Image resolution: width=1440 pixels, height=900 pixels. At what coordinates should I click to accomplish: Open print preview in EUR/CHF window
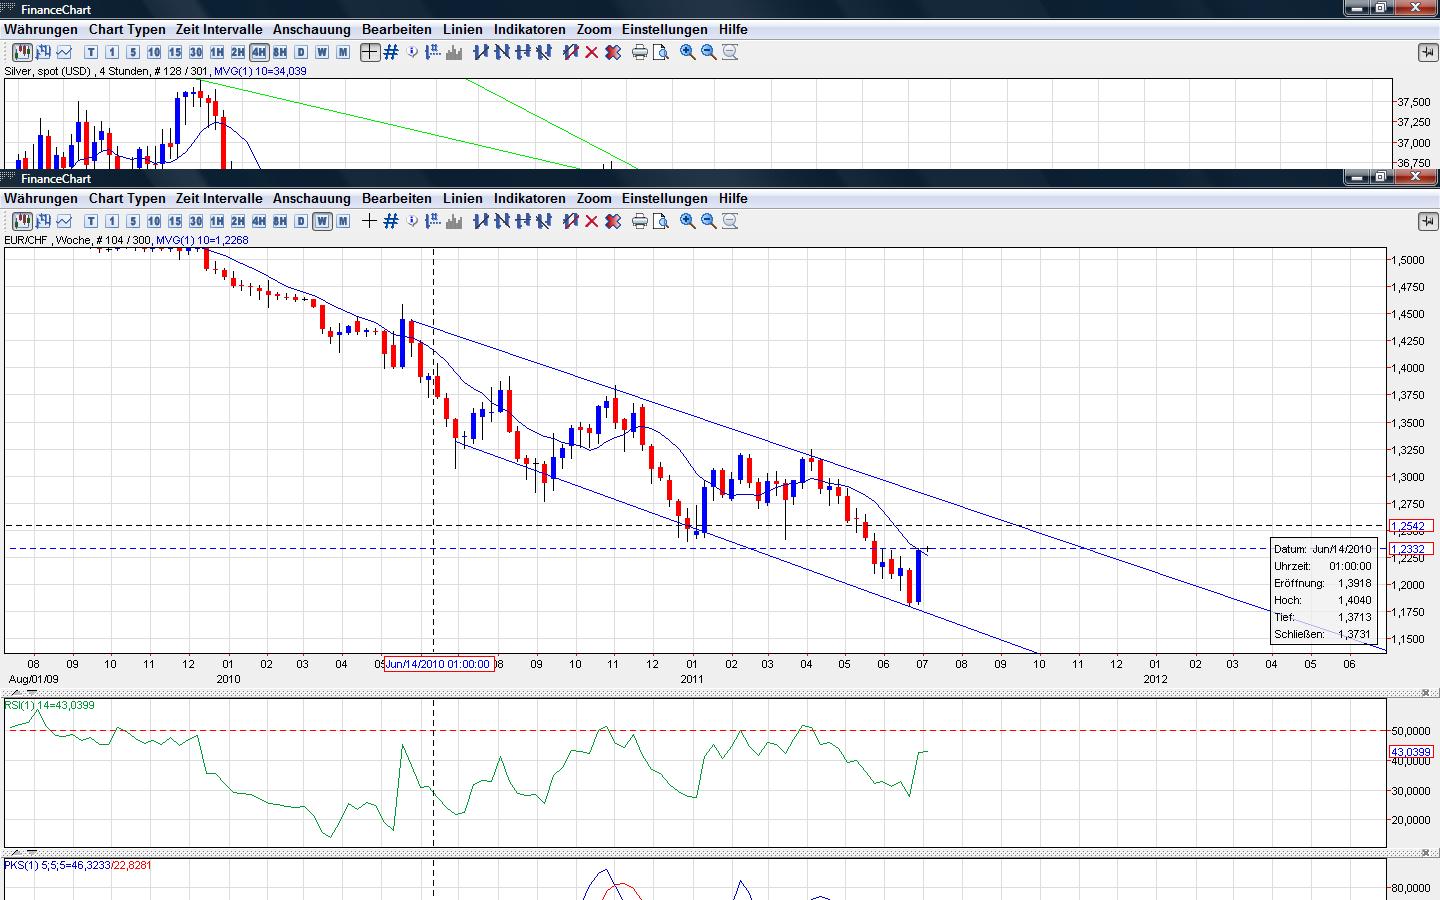660,221
